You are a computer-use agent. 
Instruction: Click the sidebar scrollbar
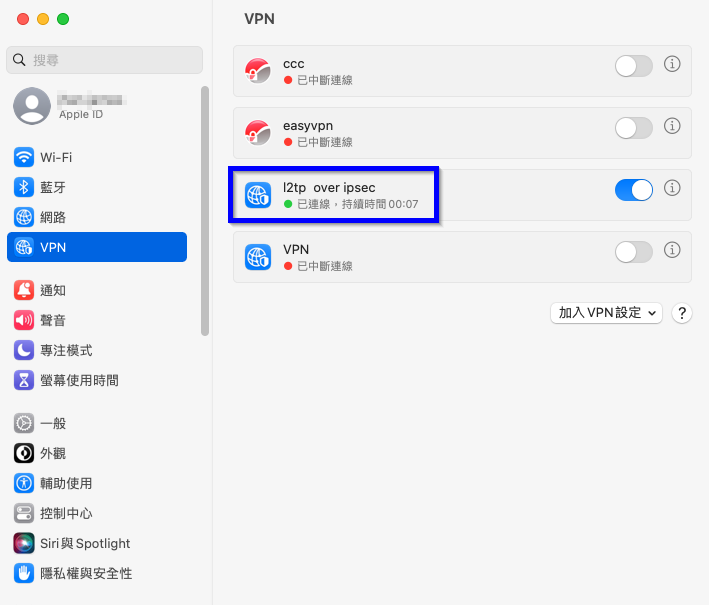point(205,211)
